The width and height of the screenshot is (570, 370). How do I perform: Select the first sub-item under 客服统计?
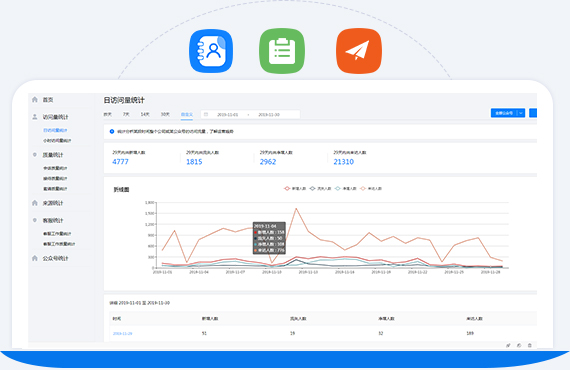(x=57, y=233)
